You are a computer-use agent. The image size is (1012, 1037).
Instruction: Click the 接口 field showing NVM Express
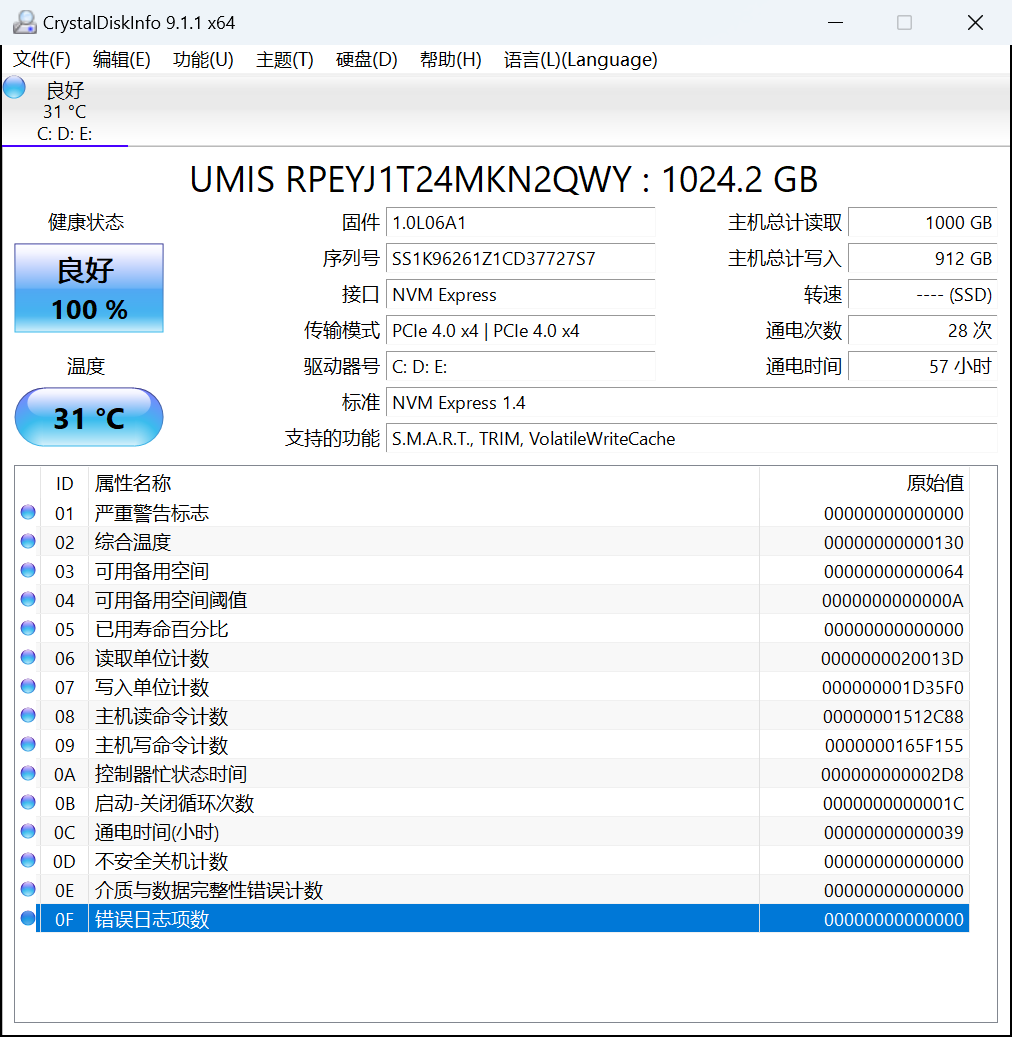[521, 295]
